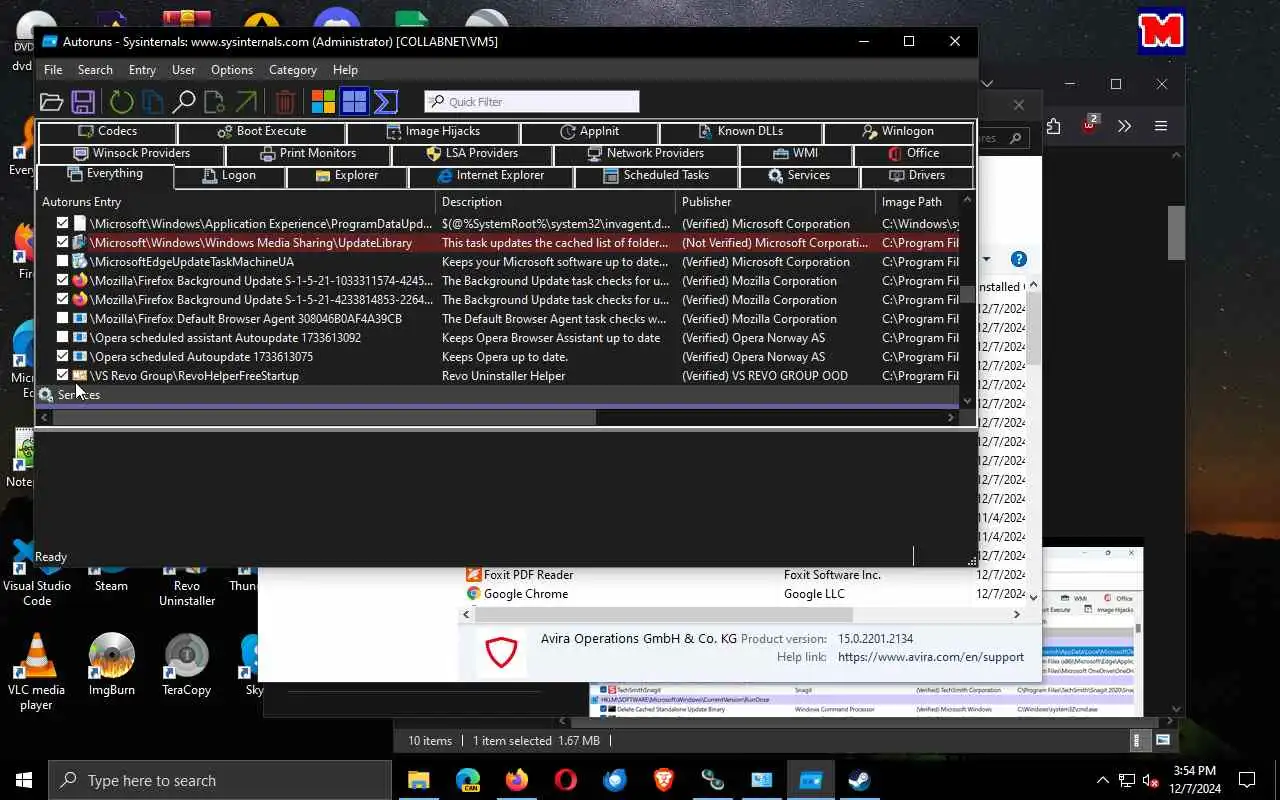
Task: Click the Autoruns horizontal scrollbar thumb
Action: click(324, 418)
